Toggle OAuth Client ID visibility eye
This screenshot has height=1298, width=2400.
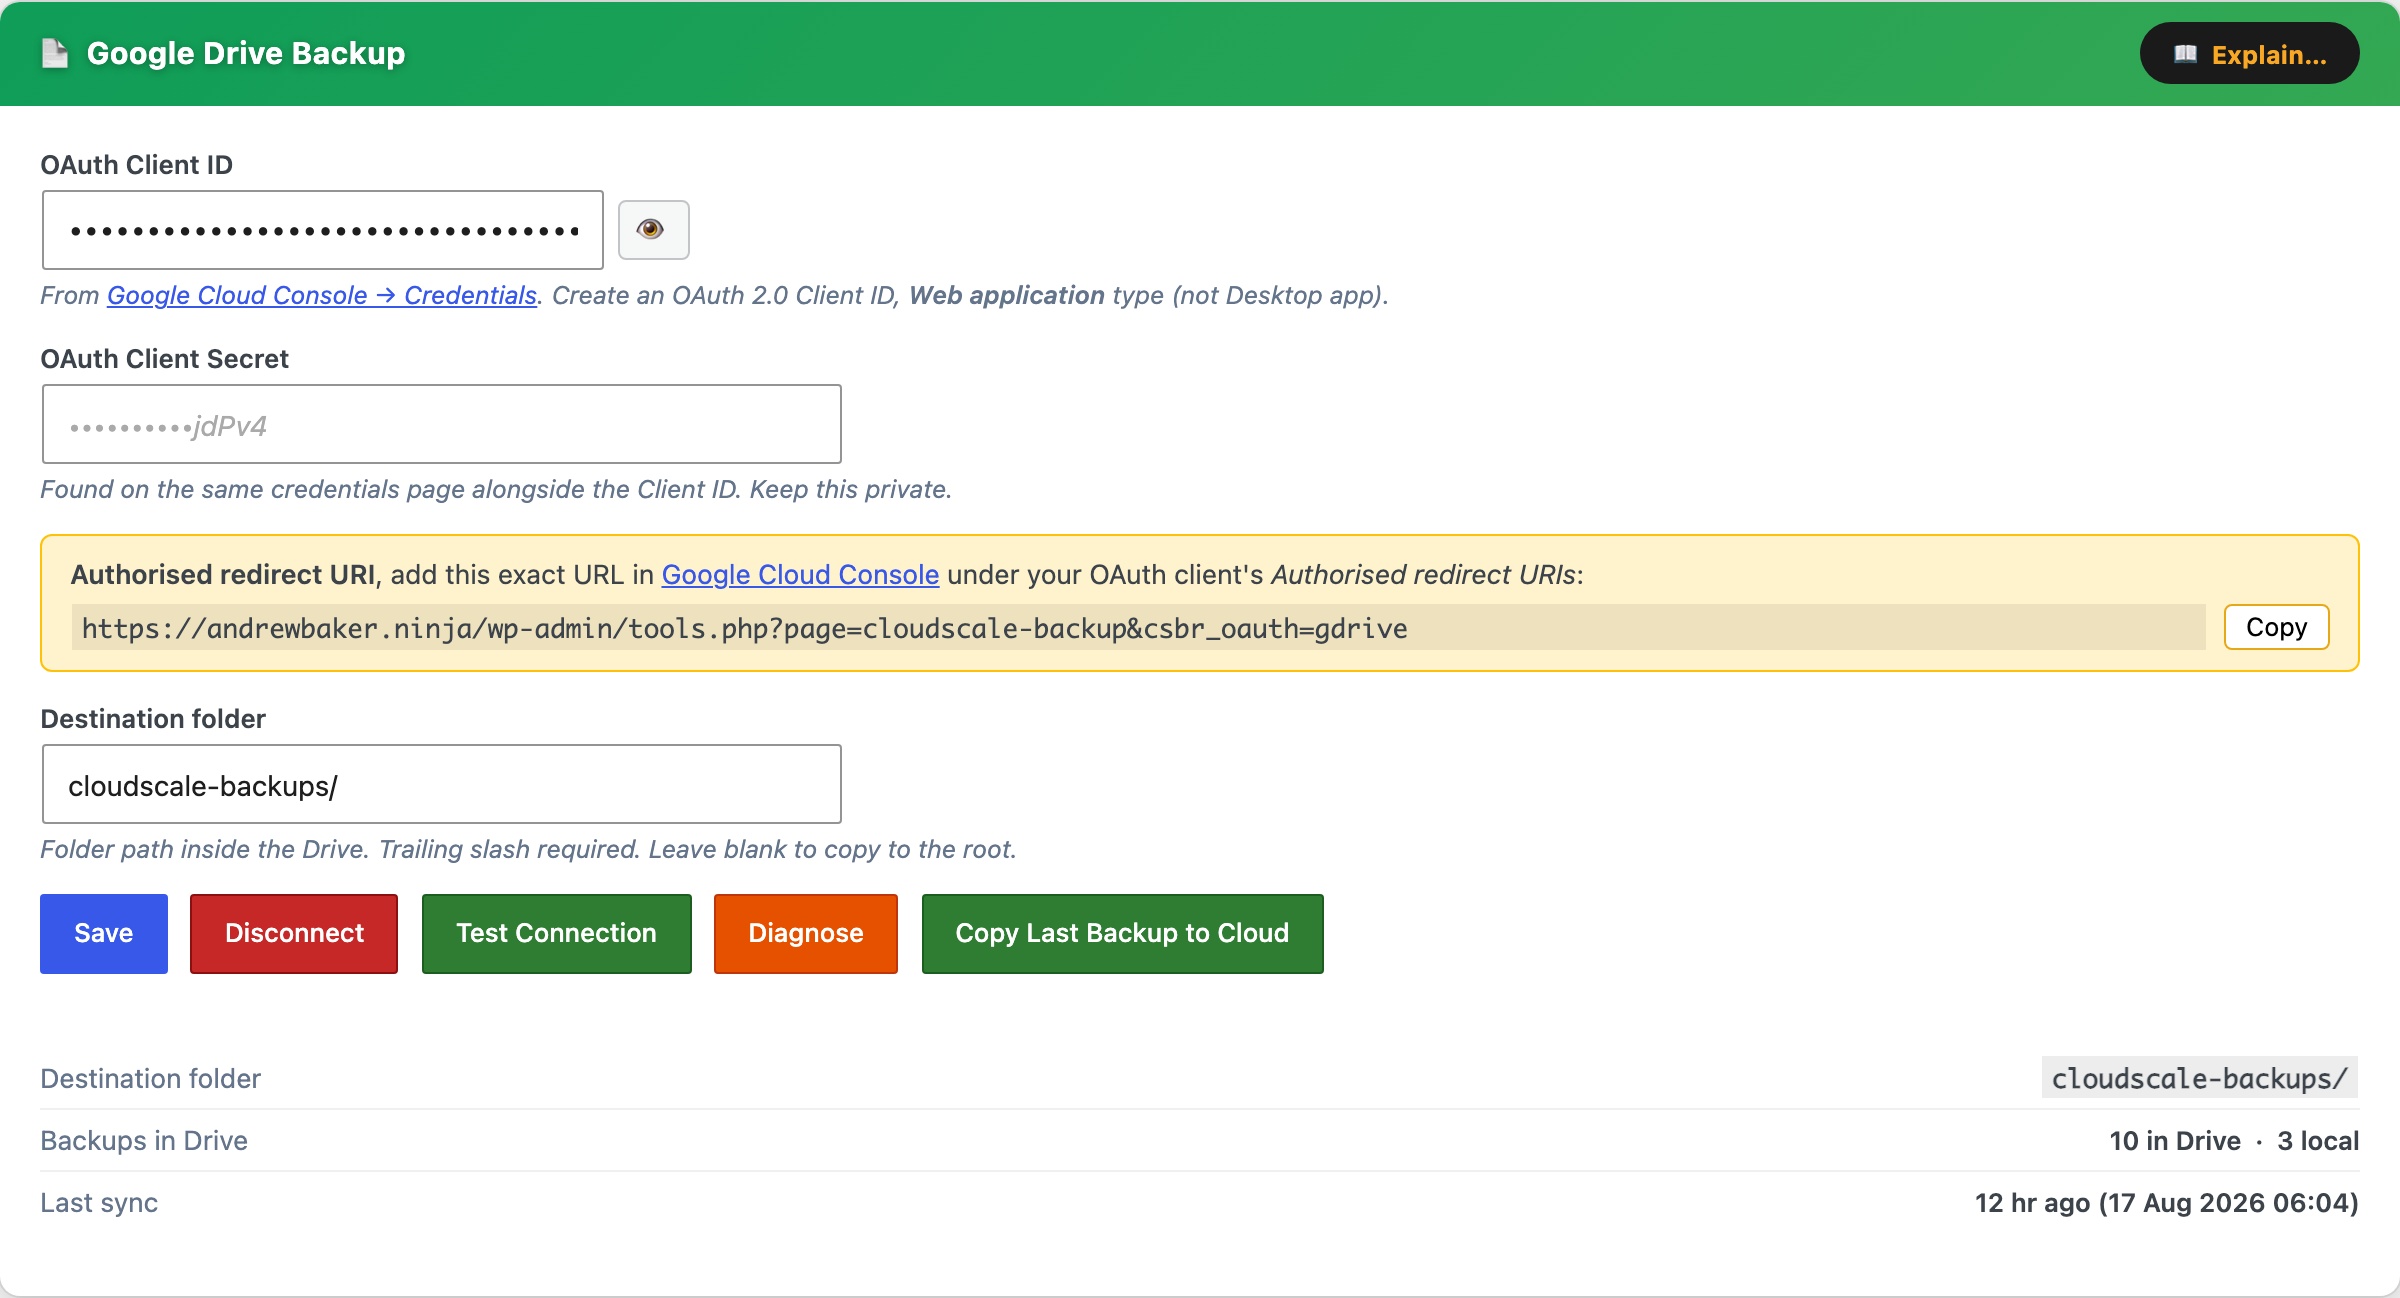point(653,230)
